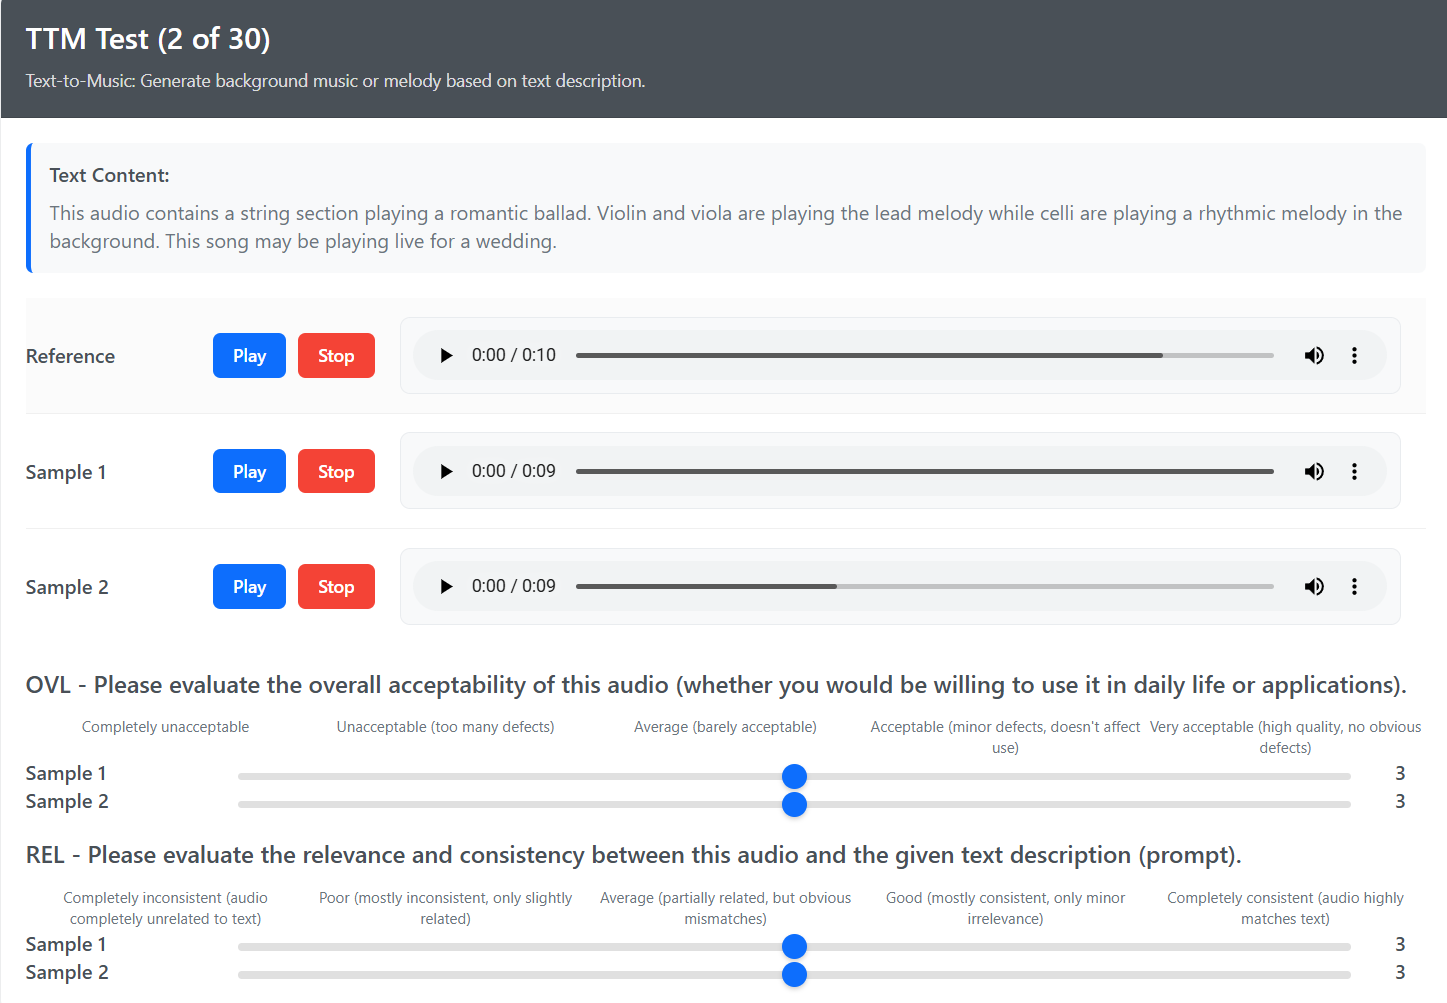Click the blue Play button for Sample 1
Viewport: 1447px width, 1003px height.
249,471
